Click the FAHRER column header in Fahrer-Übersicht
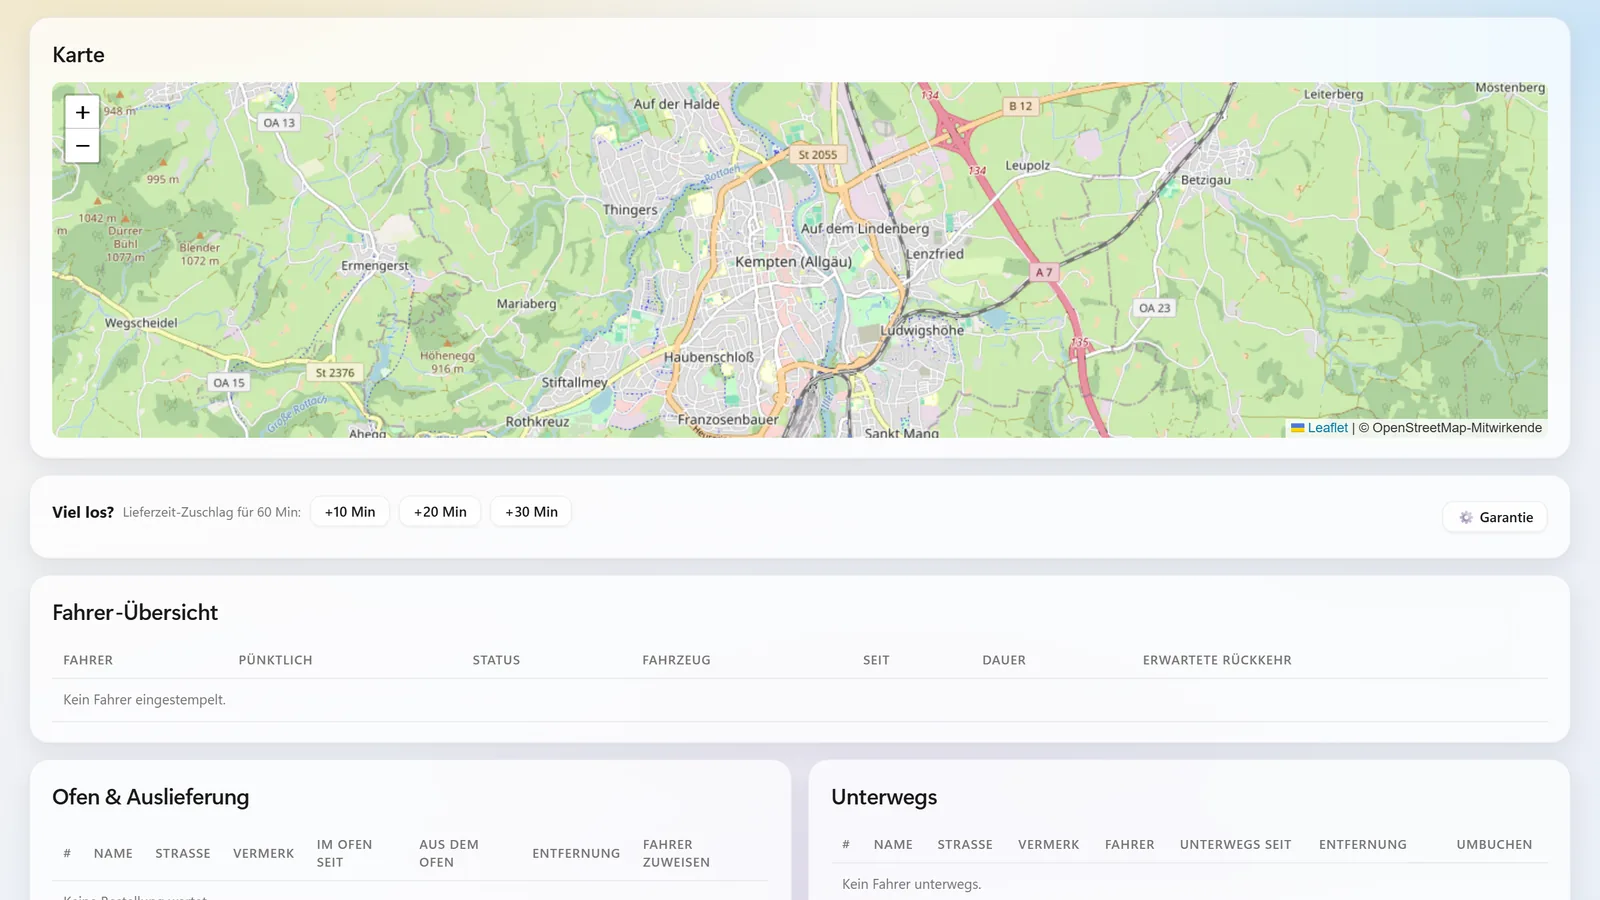This screenshot has width=1600, height=900. coord(88,660)
